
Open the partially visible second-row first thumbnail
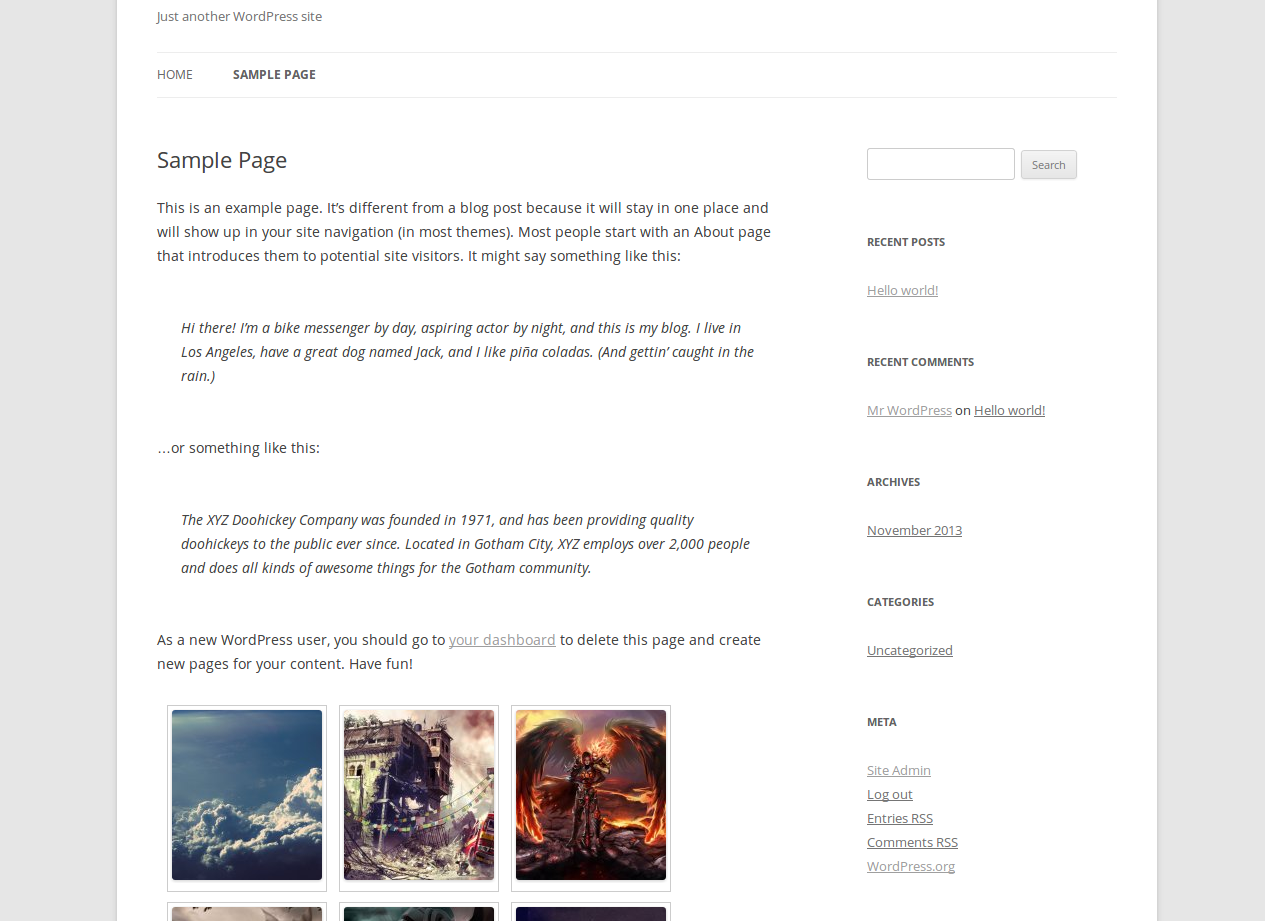[x=247, y=912]
